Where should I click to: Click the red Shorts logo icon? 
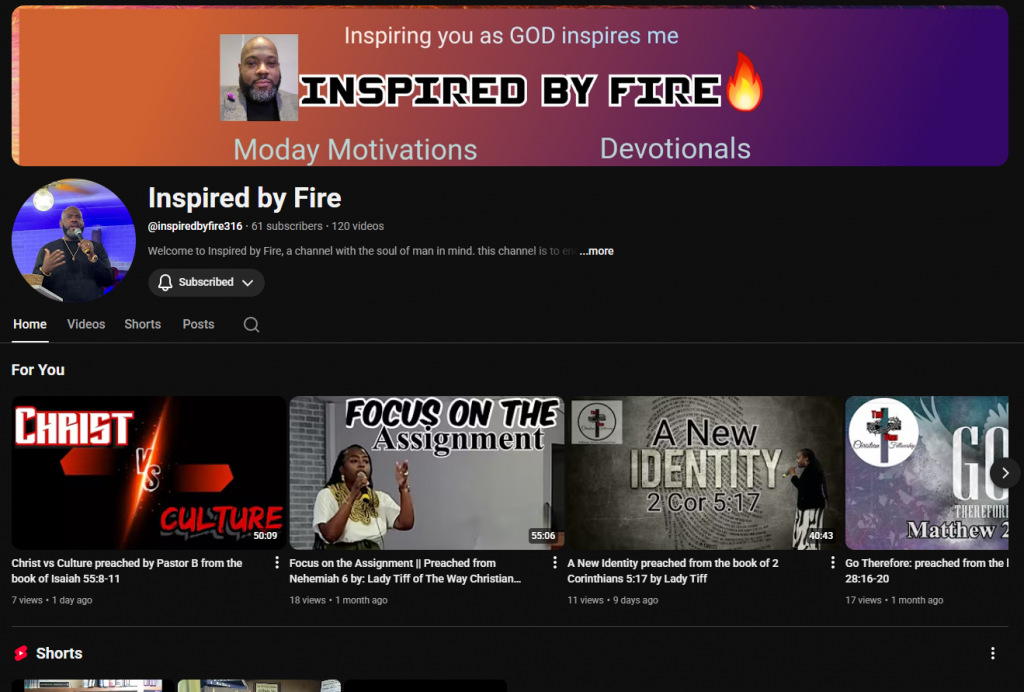(21, 653)
